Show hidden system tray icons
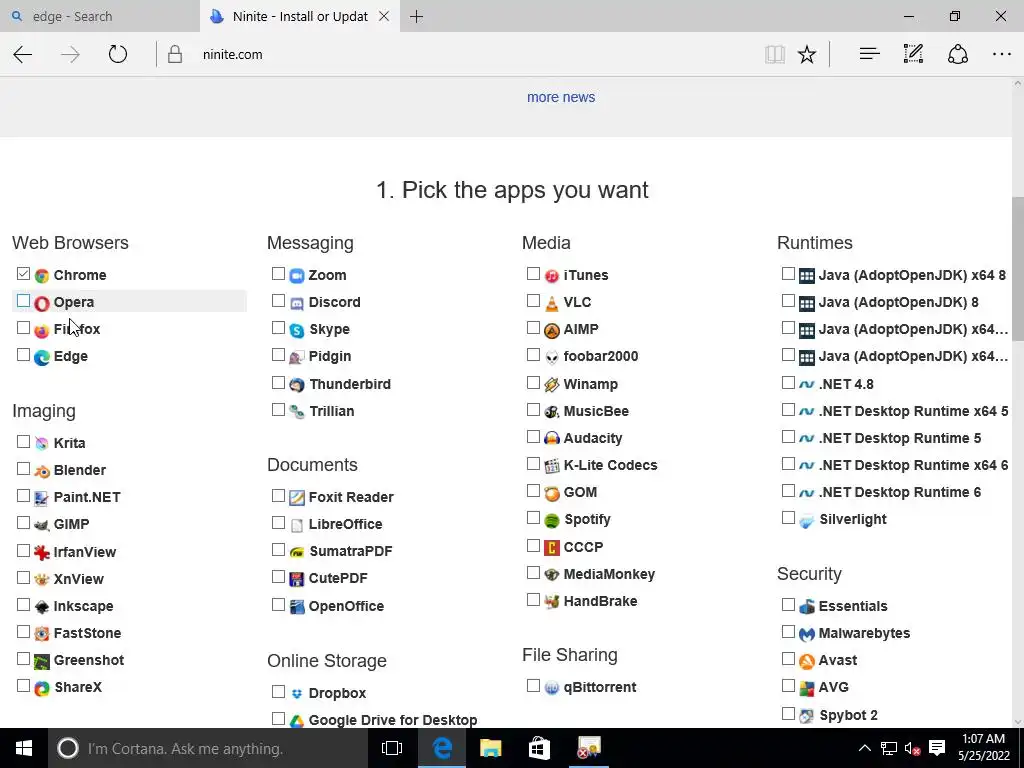 pos(864,748)
